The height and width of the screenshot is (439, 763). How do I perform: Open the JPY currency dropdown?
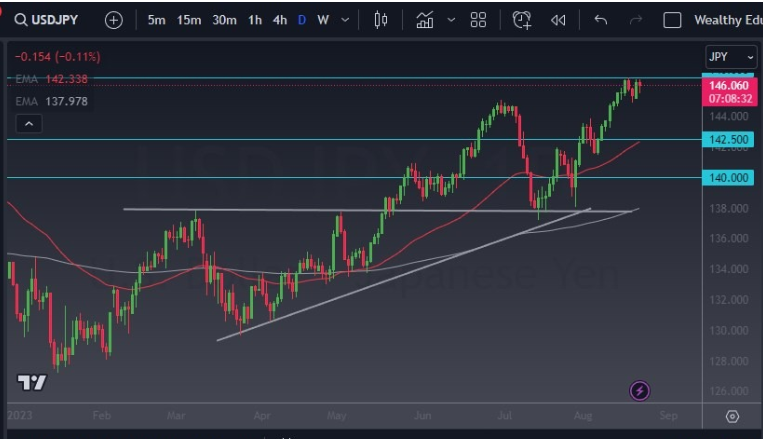pos(731,57)
